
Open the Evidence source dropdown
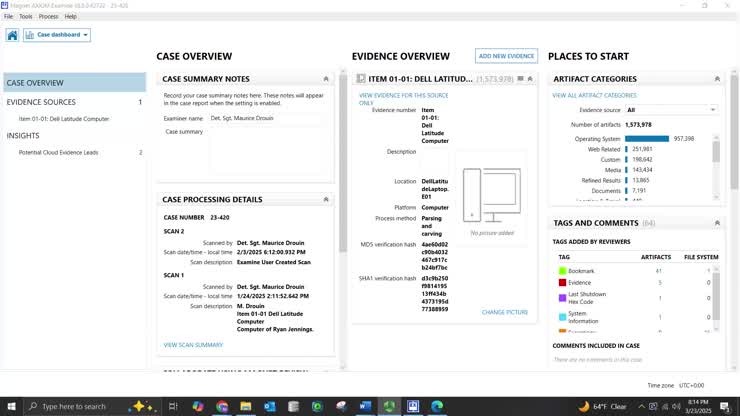[671, 110]
